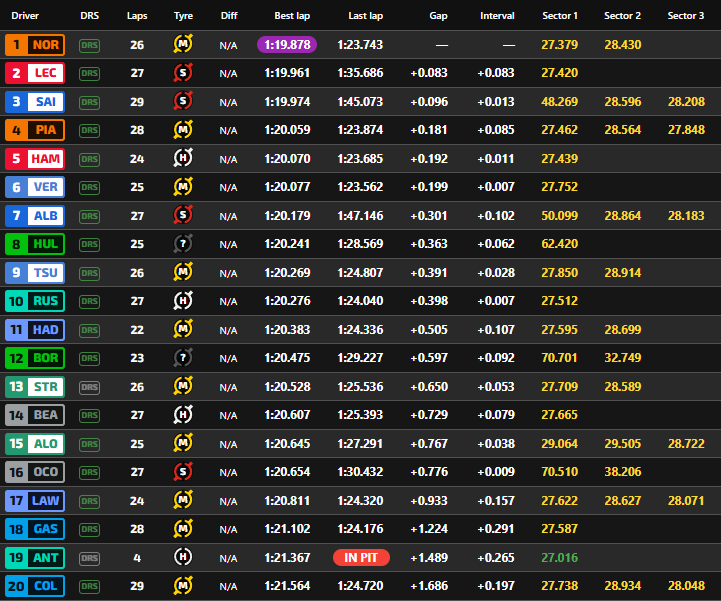
Task: Click Antonelli hard tyre icon
Action: [x=183, y=557]
